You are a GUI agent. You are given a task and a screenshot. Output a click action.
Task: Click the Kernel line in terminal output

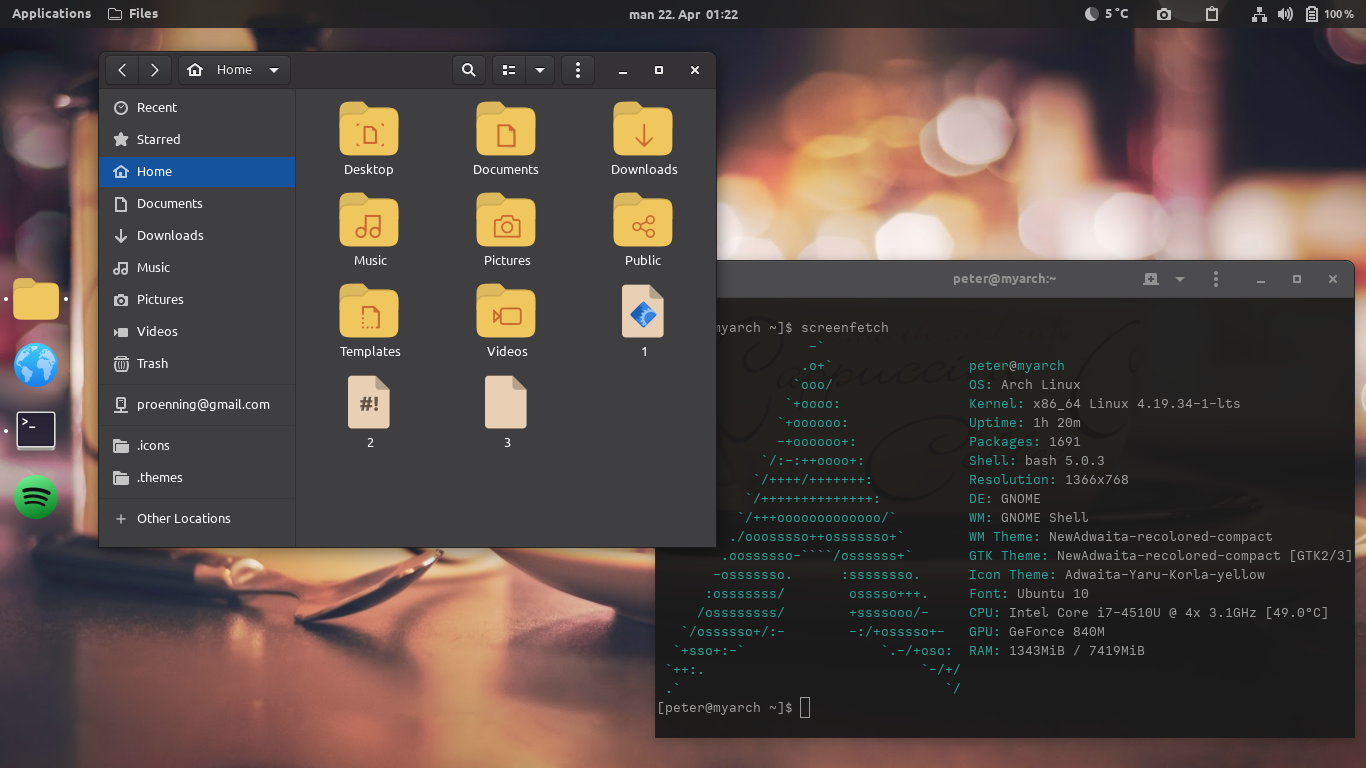coord(1104,404)
